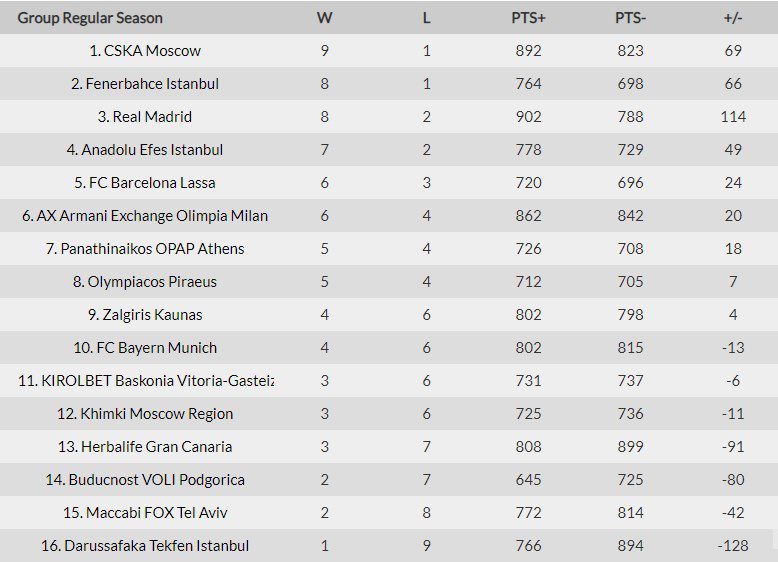Click the PTS+ column header
Image resolution: width=778 pixels, height=562 pixels.
point(528,18)
